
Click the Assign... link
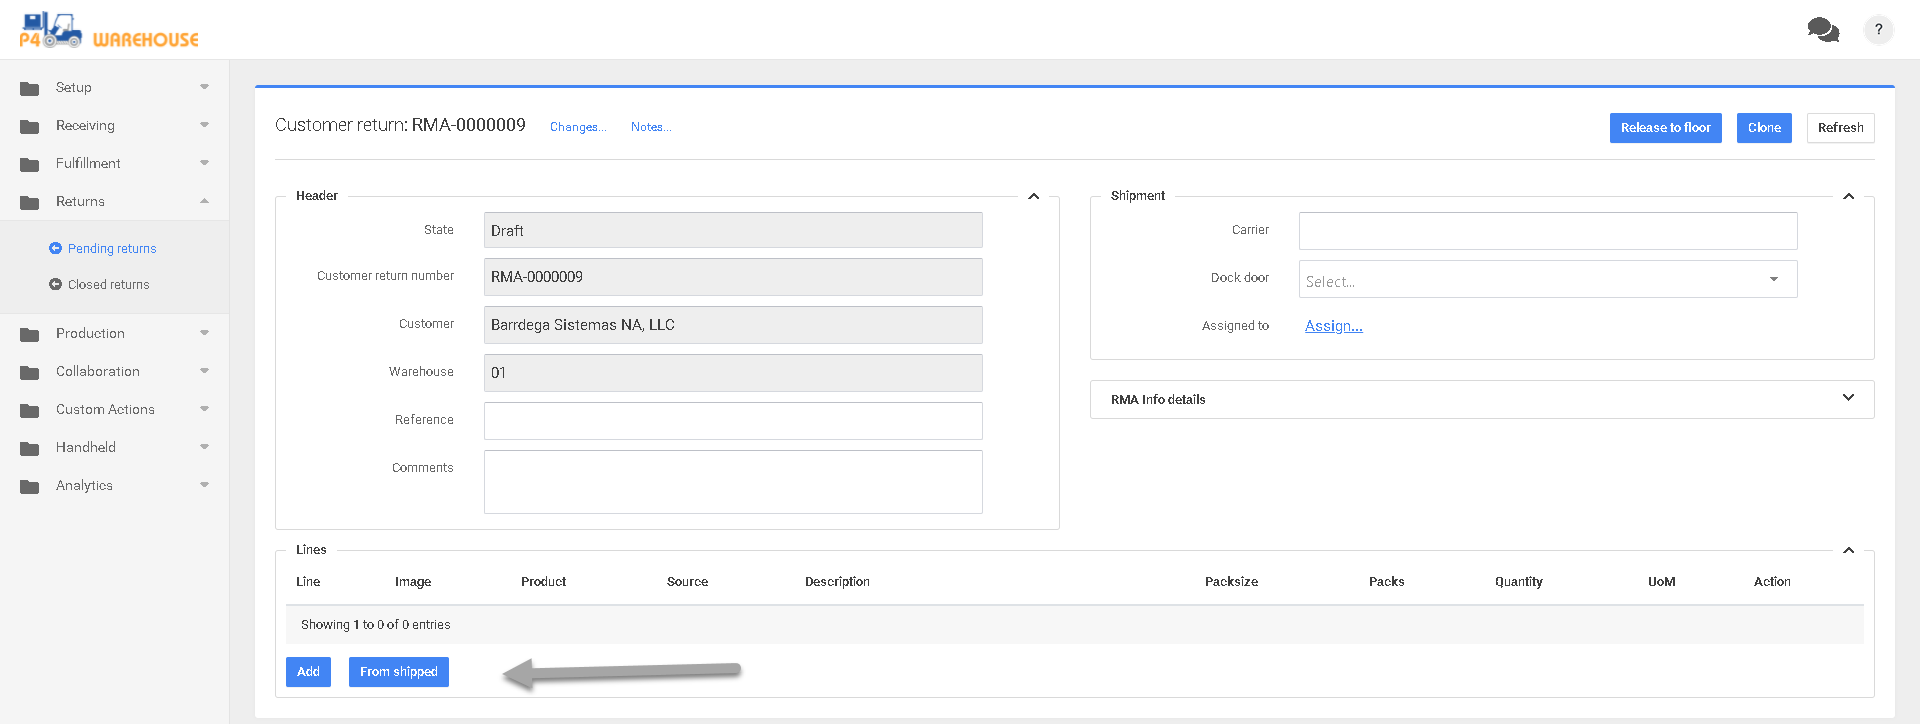[1333, 326]
